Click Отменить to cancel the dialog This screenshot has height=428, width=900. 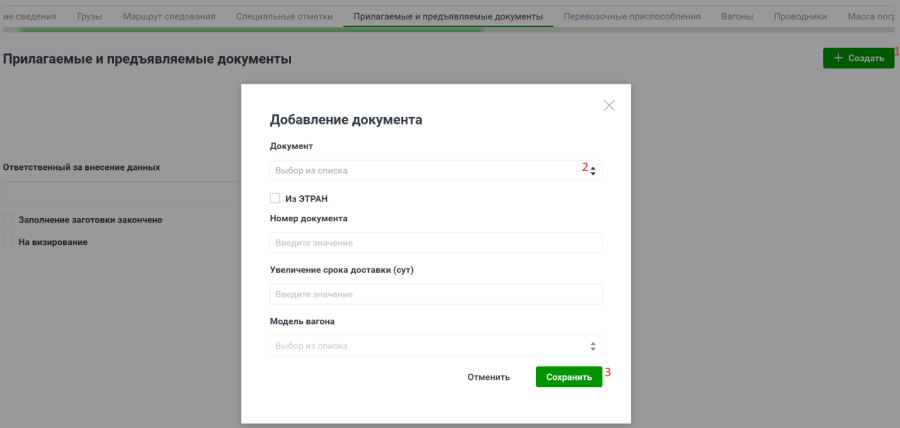(488, 377)
